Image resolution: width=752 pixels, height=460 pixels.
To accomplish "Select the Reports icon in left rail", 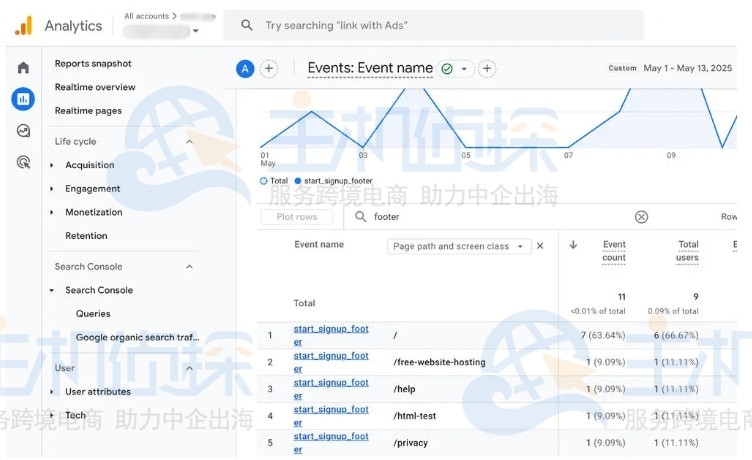I will click(23, 99).
